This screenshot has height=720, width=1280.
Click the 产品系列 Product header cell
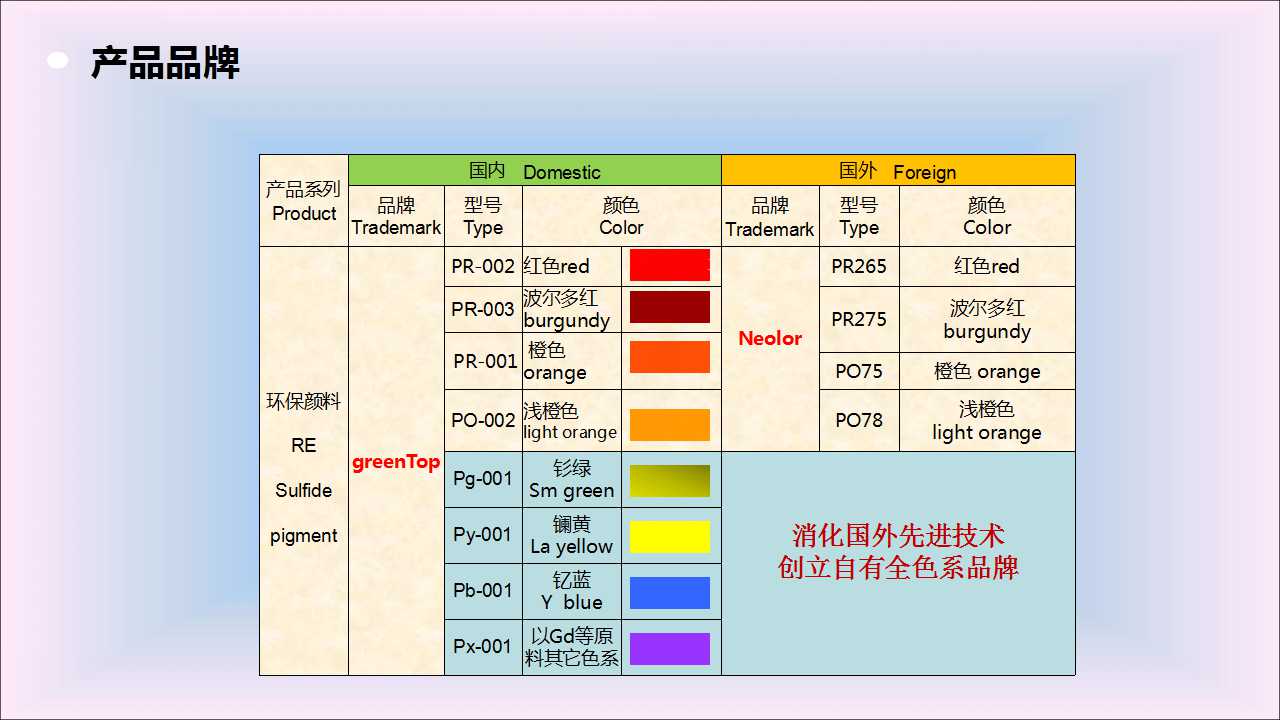tap(304, 201)
